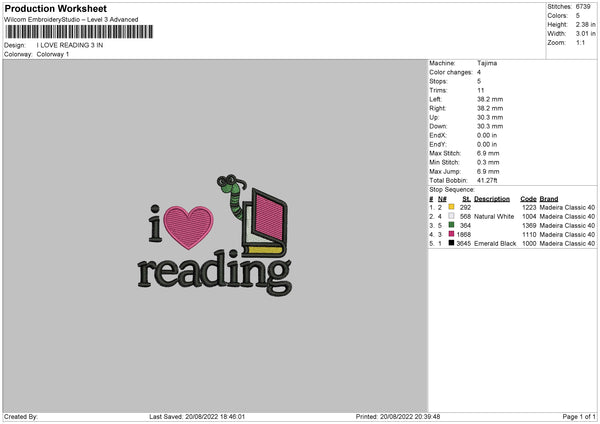Click the 'Brand' column header
The height and width of the screenshot is (424, 600).
pos(549,199)
